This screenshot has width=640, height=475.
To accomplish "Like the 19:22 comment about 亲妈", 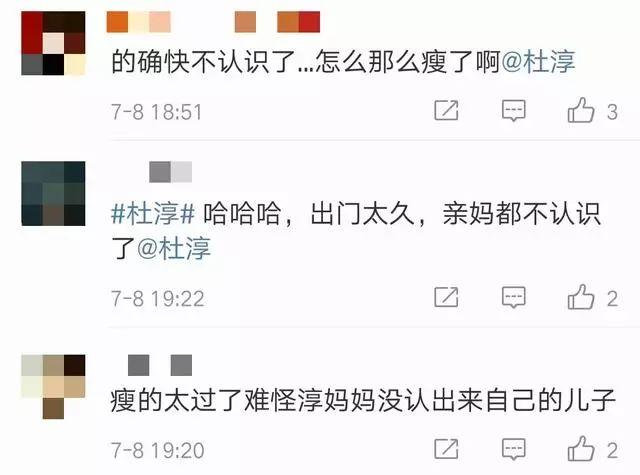I will 581,297.
